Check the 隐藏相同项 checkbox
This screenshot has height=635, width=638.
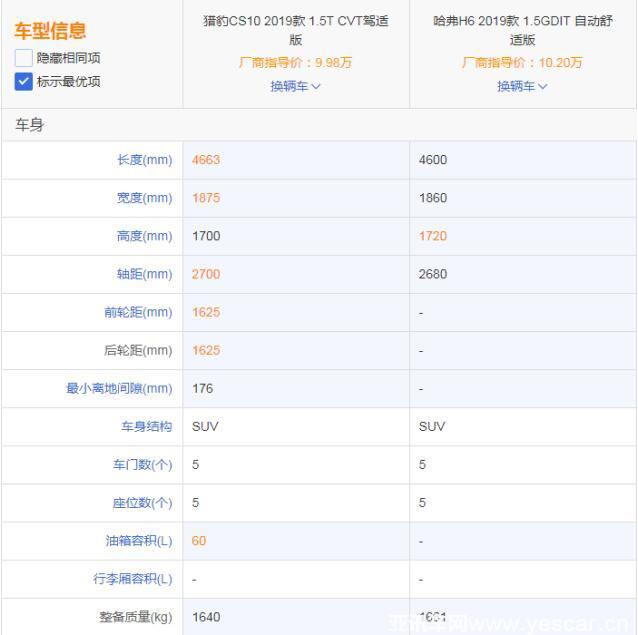coord(24,58)
